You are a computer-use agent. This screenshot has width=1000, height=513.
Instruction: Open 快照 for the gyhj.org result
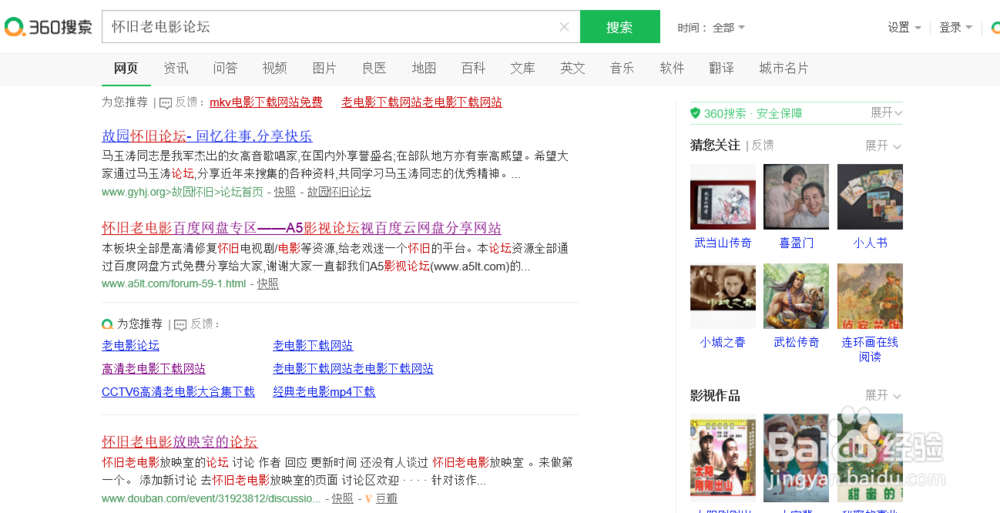click(x=285, y=192)
